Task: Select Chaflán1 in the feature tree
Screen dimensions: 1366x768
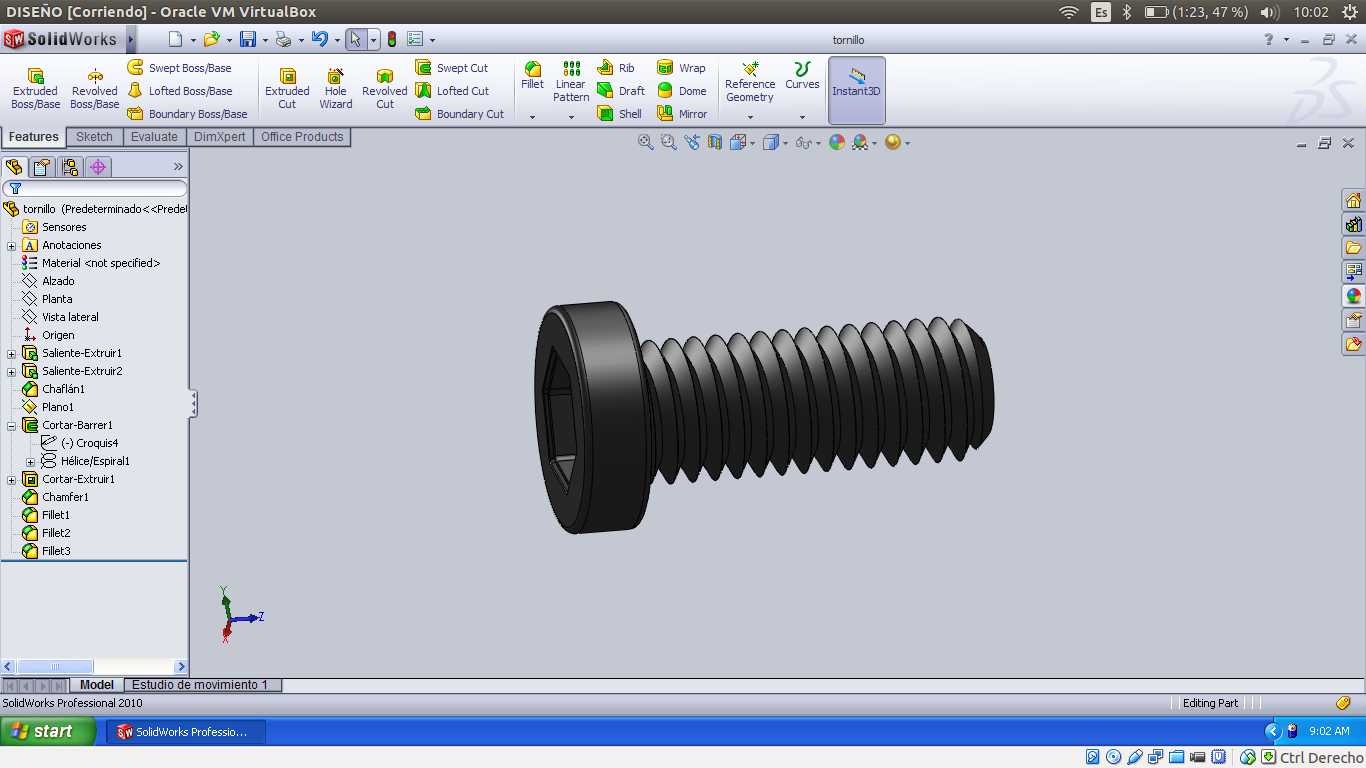Action: pyautogui.click(x=63, y=389)
